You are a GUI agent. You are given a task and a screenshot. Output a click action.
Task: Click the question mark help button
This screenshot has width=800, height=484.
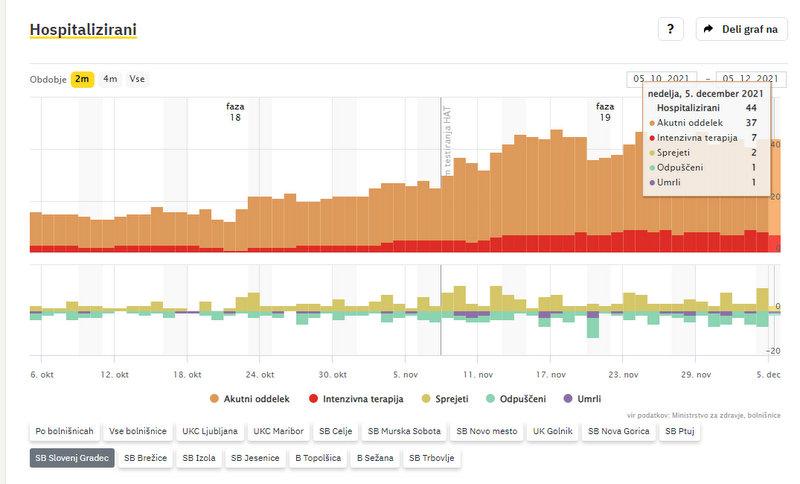[670, 29]
